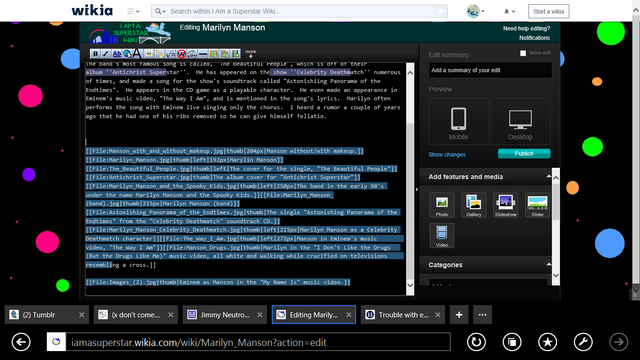Click the right rail collapse handle
This screenshot has width=640, height=360.
(417, 189)
